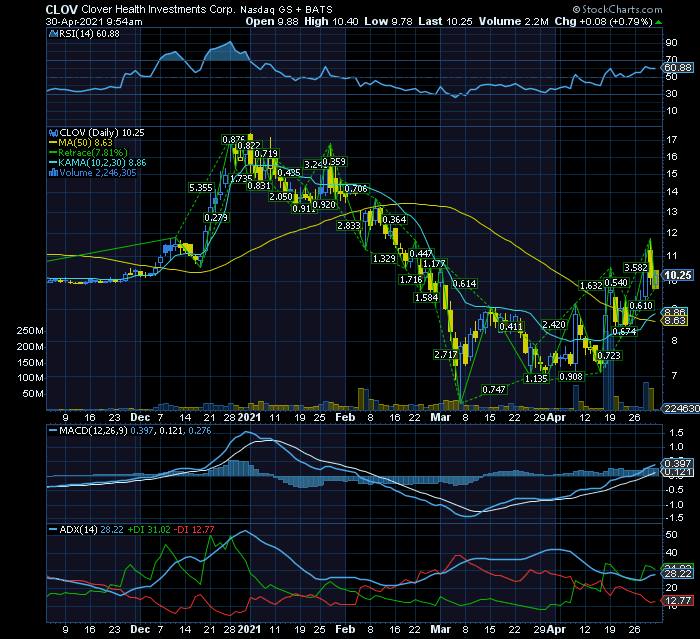The image size is (700, 639).
Task: Click the 0.723 retracement label
Action: (609, 355)
